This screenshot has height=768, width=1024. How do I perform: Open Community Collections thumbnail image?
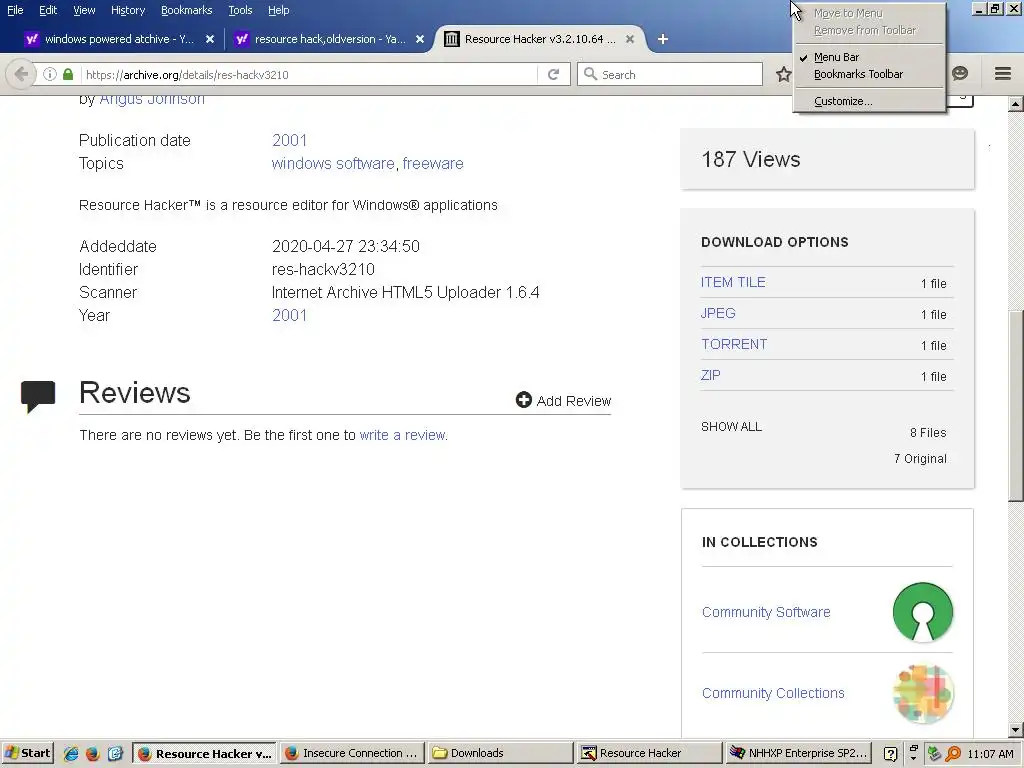point(922,694)
